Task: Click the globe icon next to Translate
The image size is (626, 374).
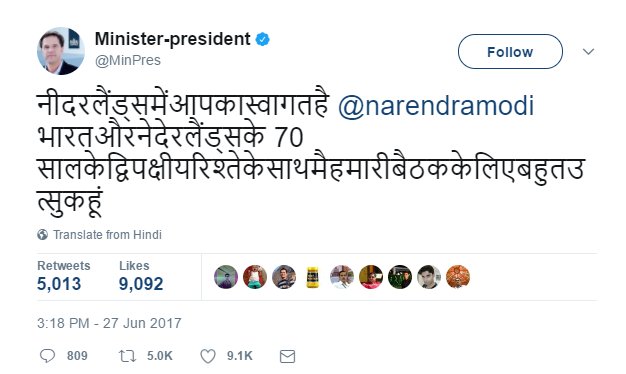Action: pos(42,235)
